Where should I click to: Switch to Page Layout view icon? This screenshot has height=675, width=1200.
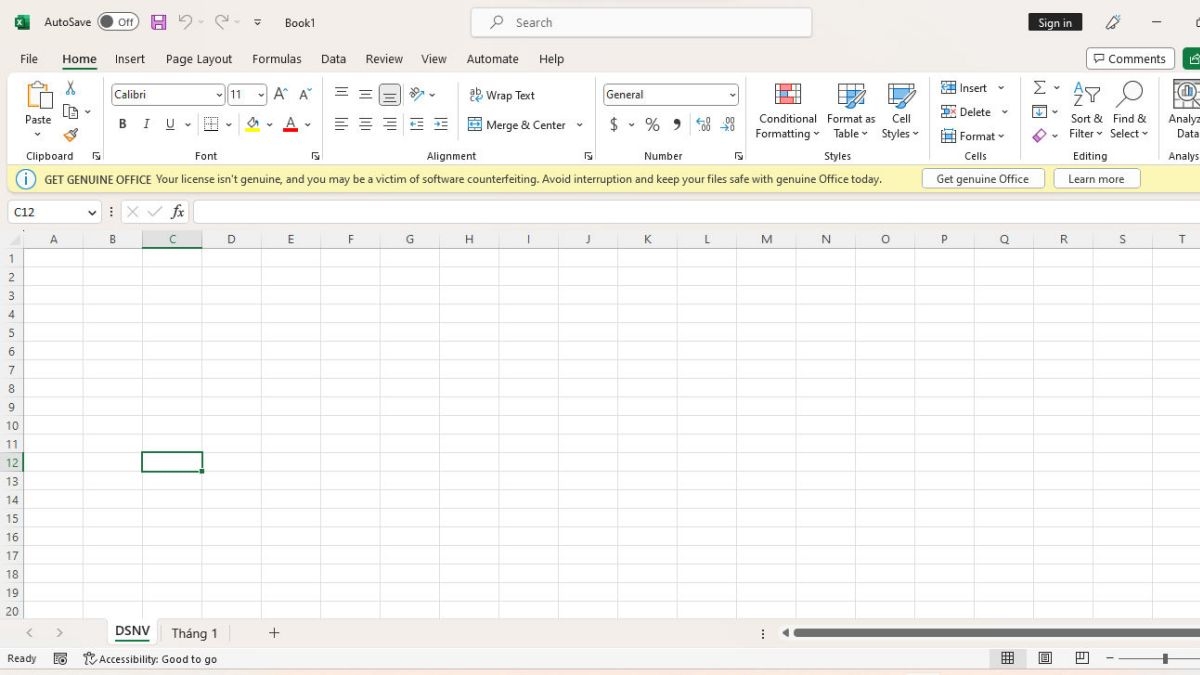pyautogui.click(x=1045, y=658)
